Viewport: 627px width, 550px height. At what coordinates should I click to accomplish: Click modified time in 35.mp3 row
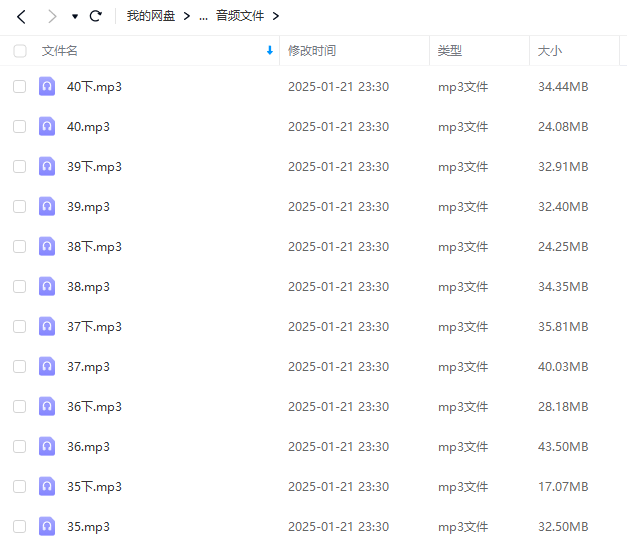338,526
